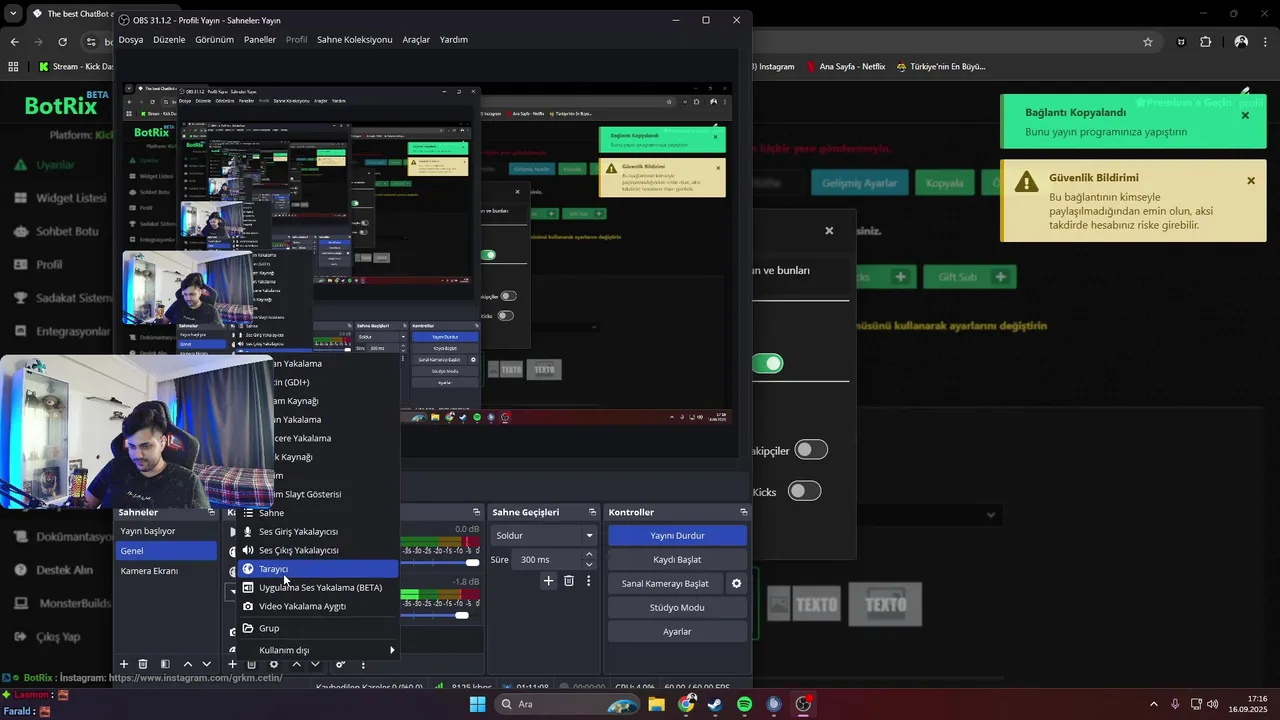Open Araçlar menu in OBS
This screenshot has width=1280, height=720.
click(416, 40)
